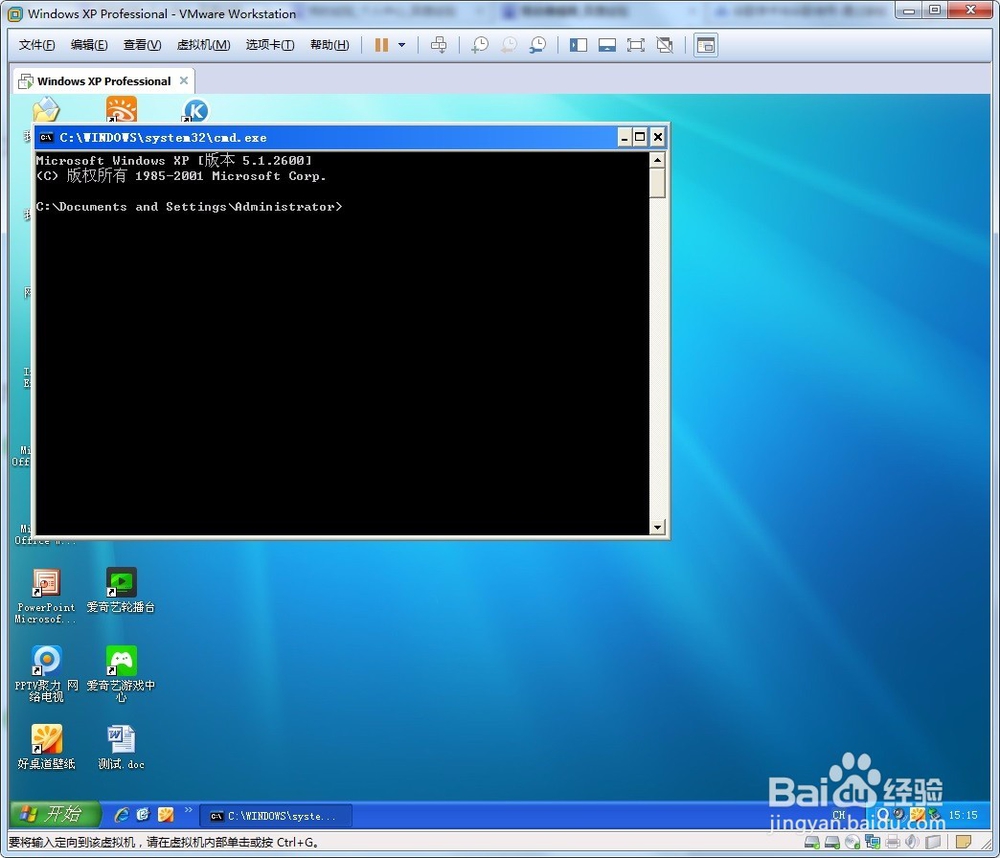The width and height of the screenshot is (1000, 858).
Task: Select the 爱奇艺轮播台 desktop icon
Action: 121,591
